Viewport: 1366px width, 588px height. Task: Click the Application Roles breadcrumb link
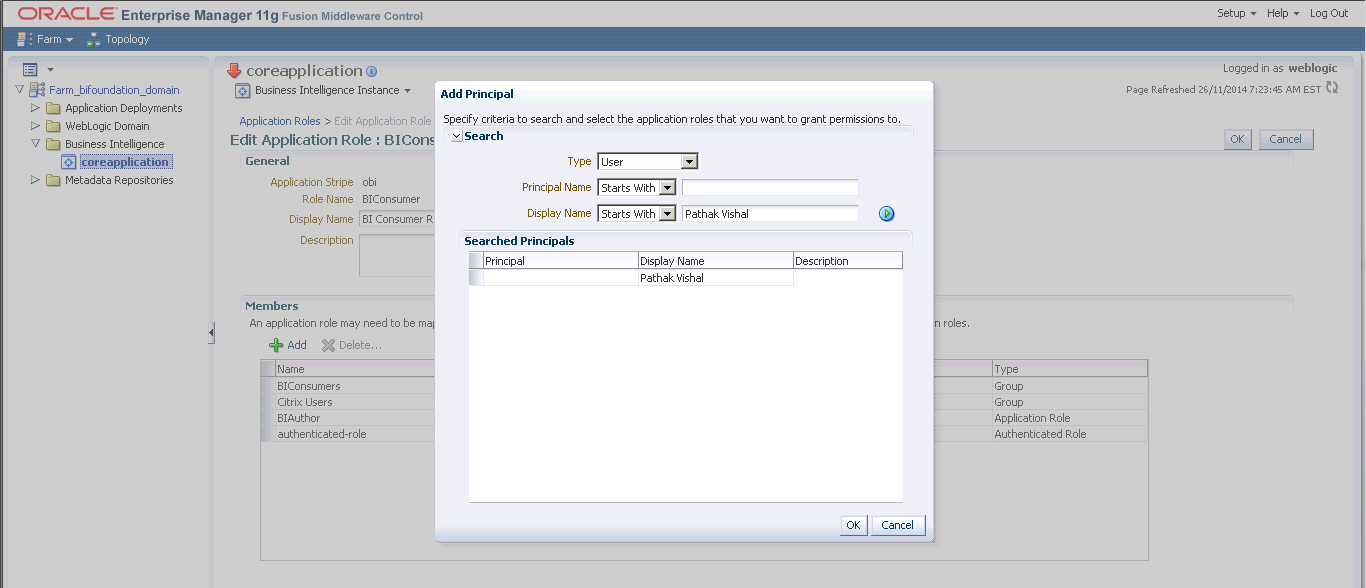tap(280, 121)
